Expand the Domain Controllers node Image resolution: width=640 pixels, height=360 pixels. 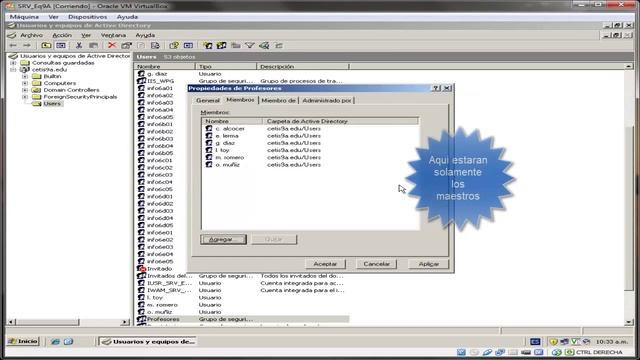coord(25,90)
